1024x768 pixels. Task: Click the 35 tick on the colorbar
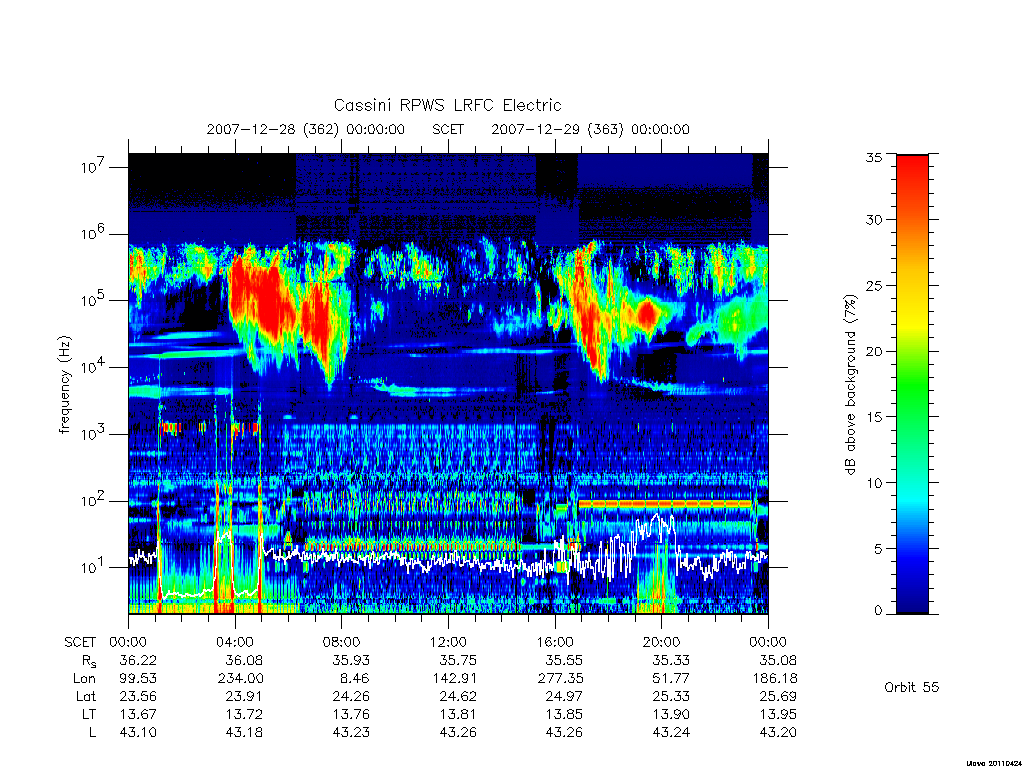(x=874, y=157)
